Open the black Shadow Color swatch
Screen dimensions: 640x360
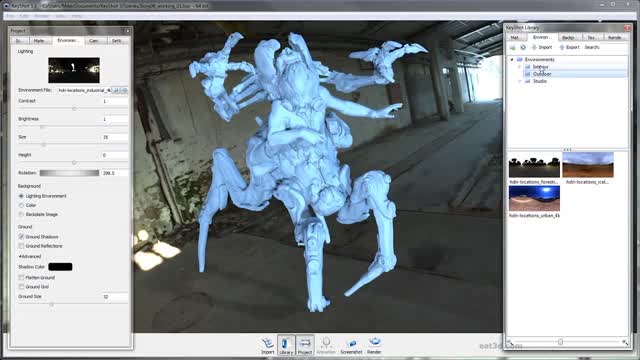(x=60, y=267)
